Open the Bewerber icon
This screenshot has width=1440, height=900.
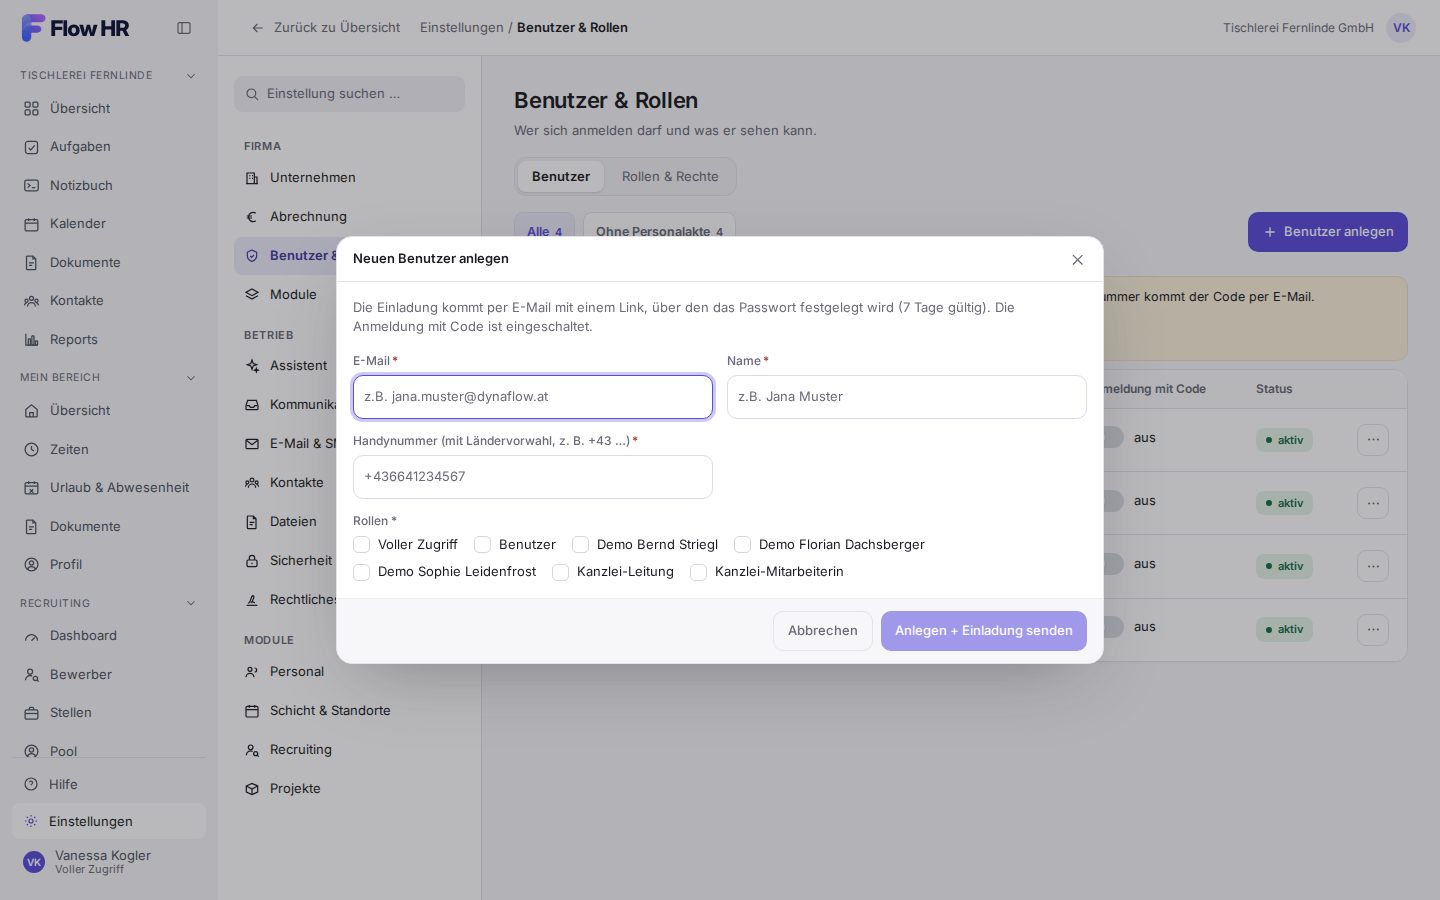31,675
